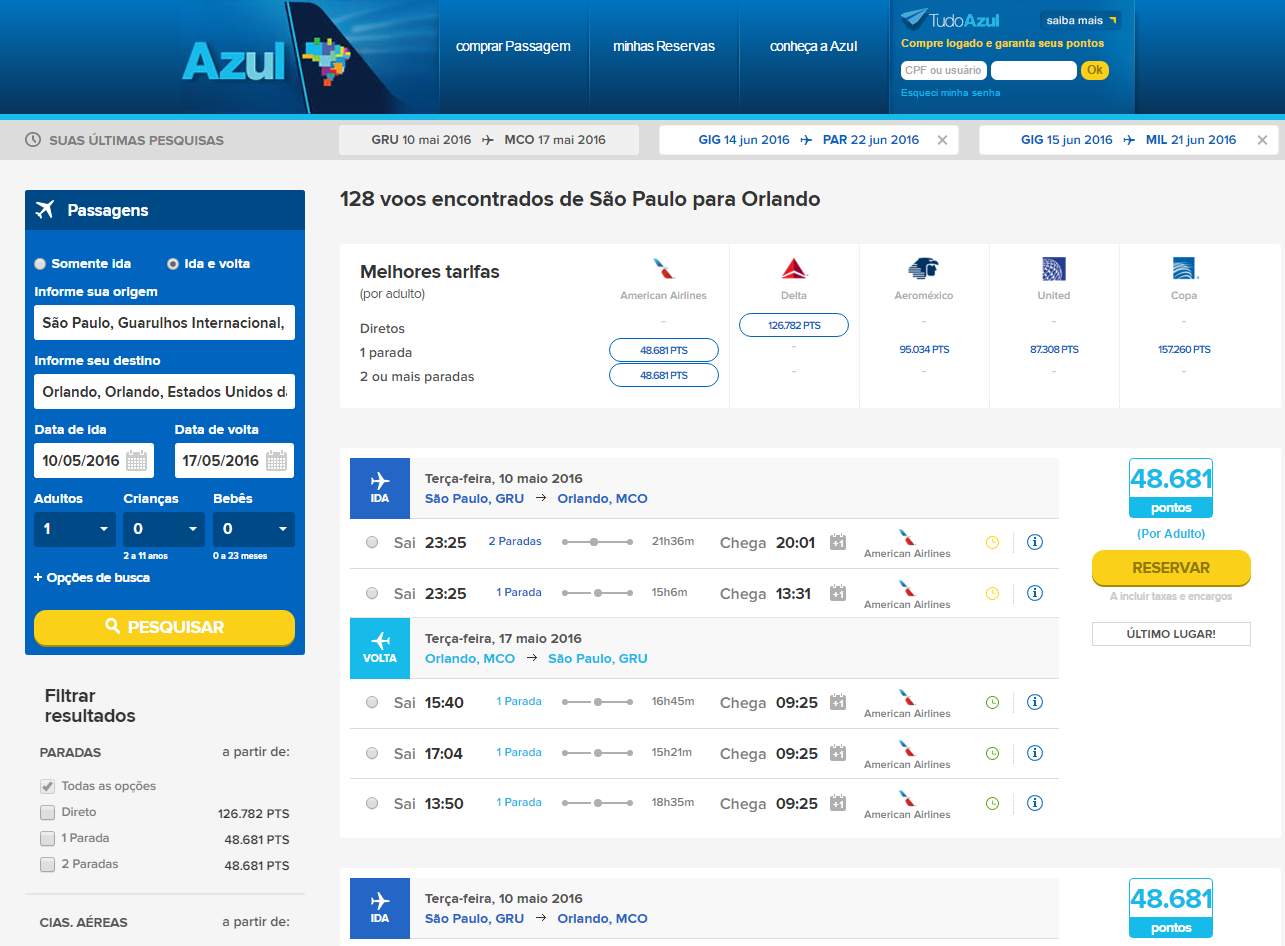Click green clock icon on 15h21m flight
1285x946 pixels.
click(992, 753)
